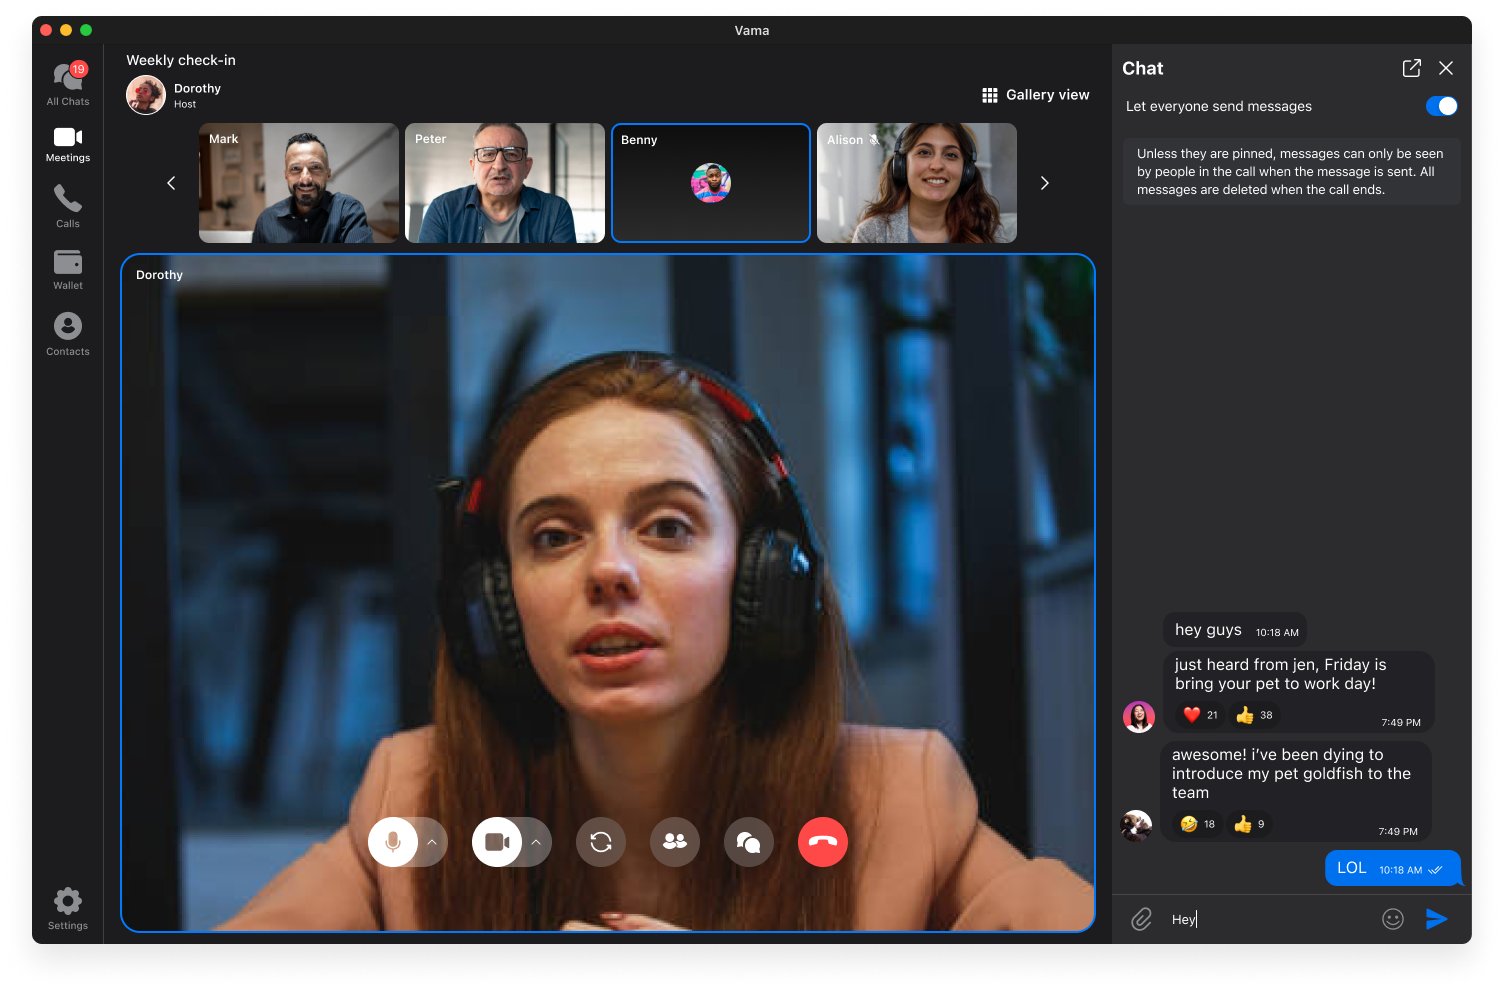Image resolution: width=1504 pixels, height=992 pixels.
Task: Click the "hey guys" message
Action: [x=1234, y=630]
